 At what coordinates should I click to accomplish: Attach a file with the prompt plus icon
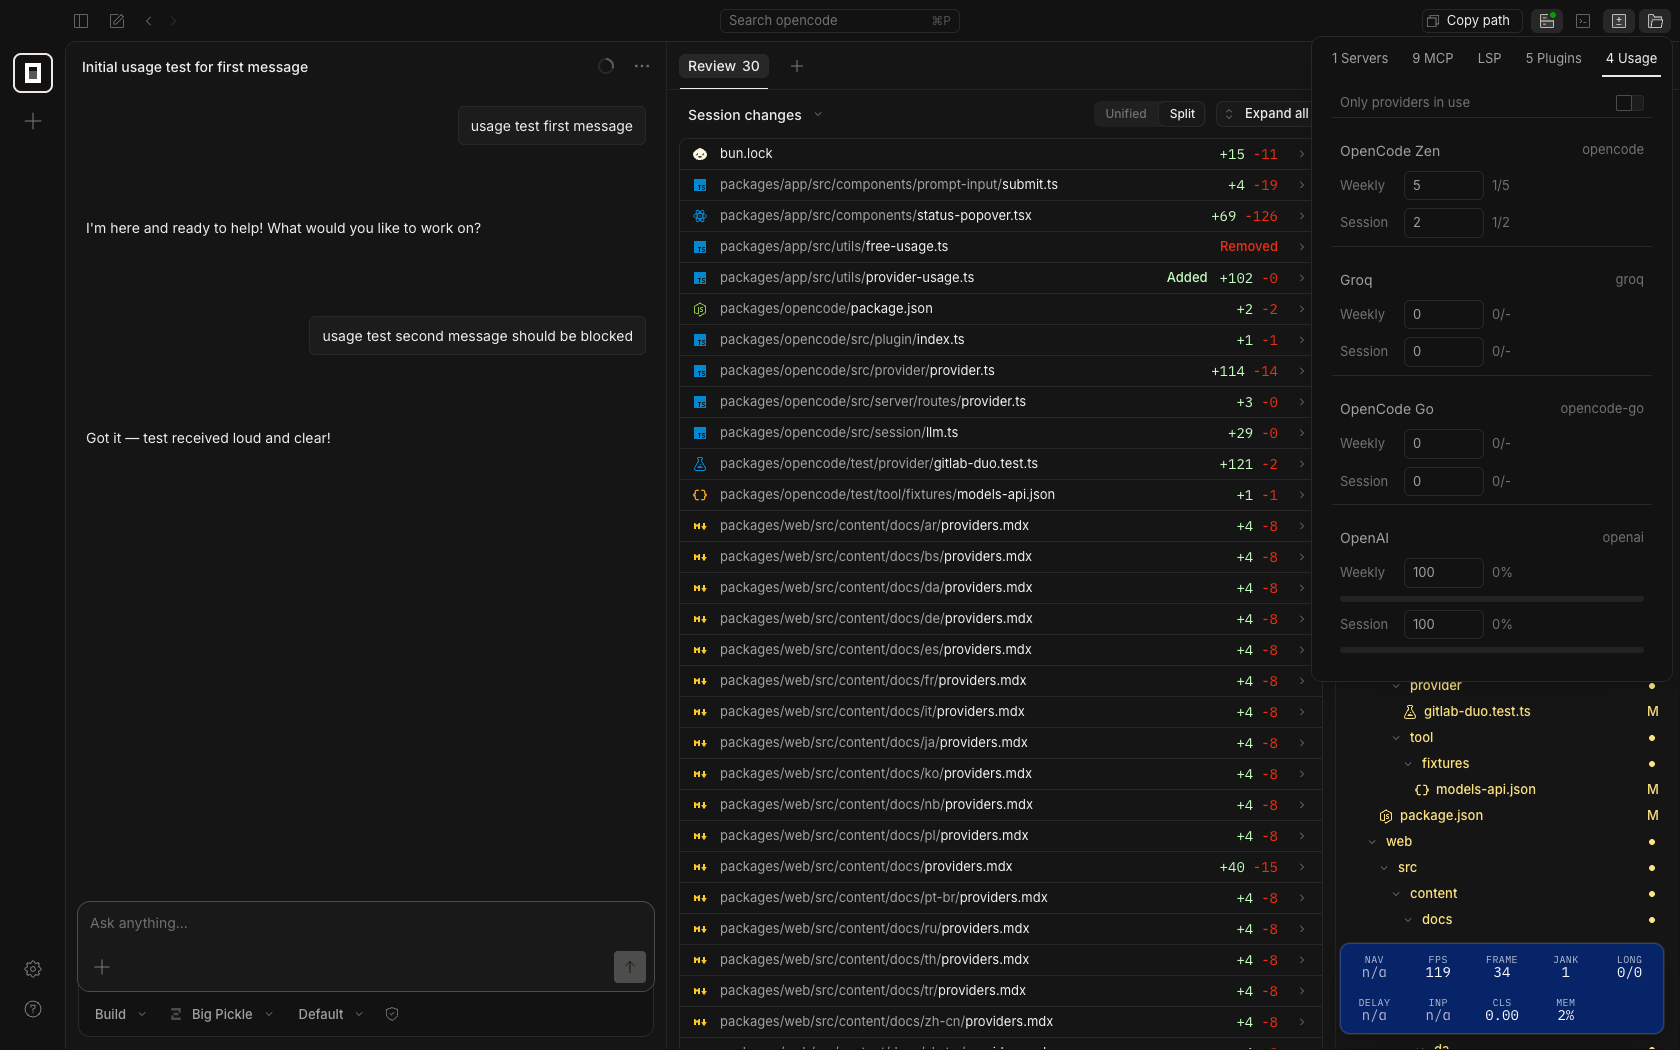[x=102, y=967]
